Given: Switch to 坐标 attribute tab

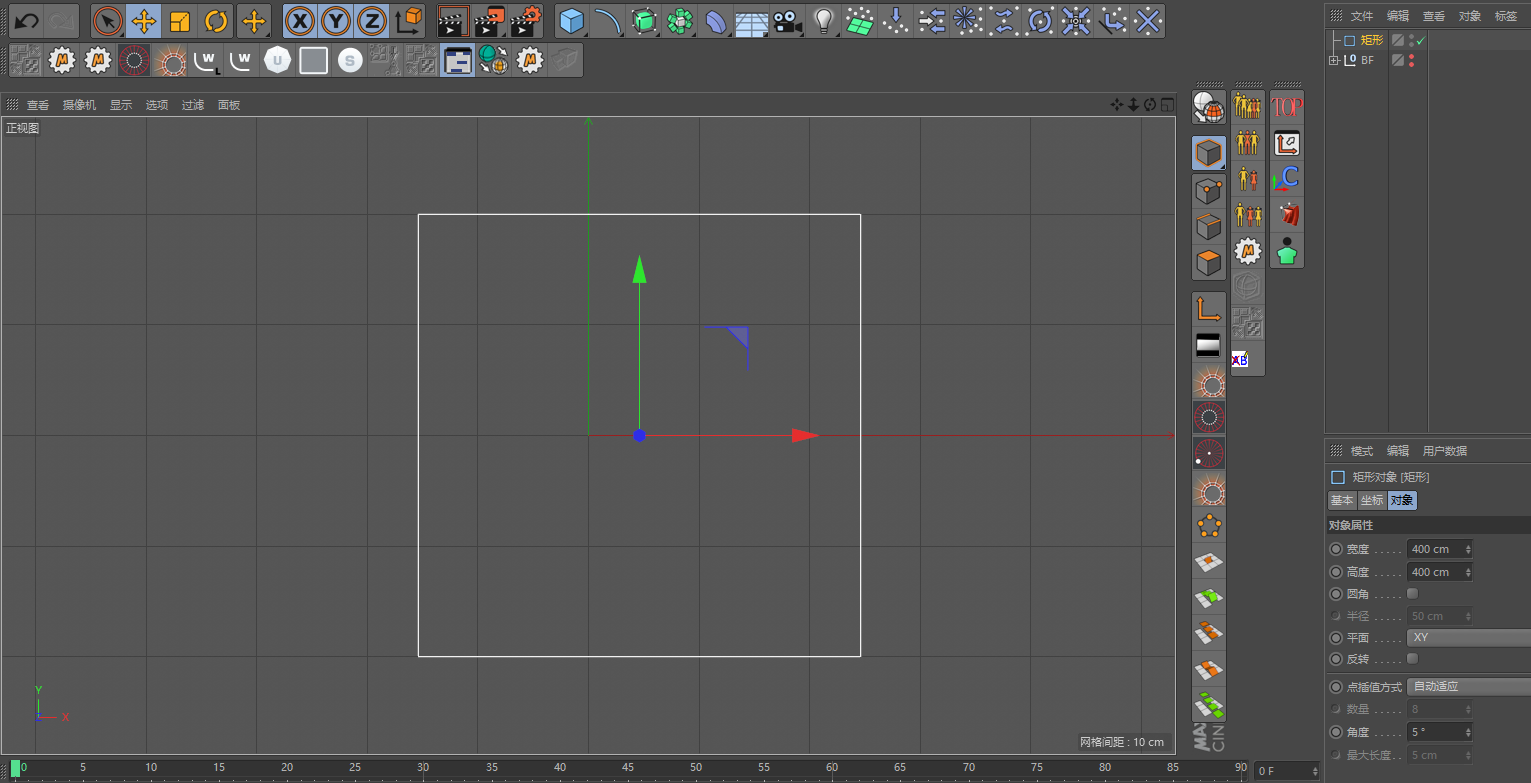Looking at the screenshot, I should coord(1371,501).
